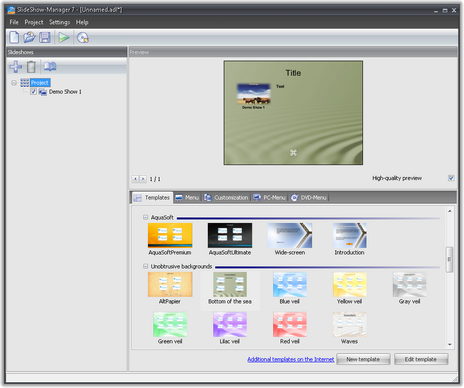The height and width of the screenshot is (388, 464).
Task: Open a project with the folder icon
Action: [29, 37]
